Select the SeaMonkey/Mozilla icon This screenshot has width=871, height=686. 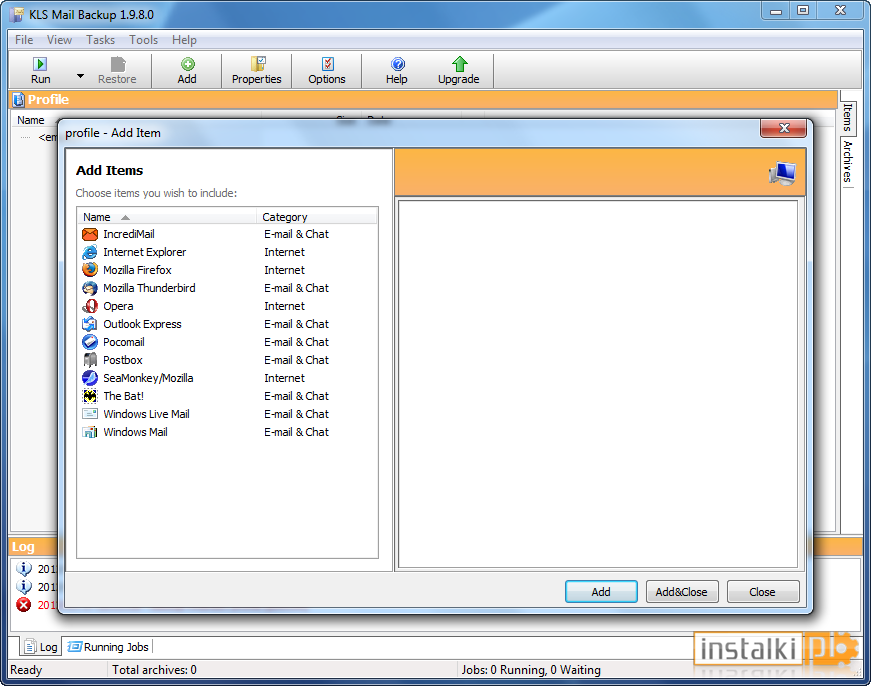pyautogui.click(x=90, y=378)
